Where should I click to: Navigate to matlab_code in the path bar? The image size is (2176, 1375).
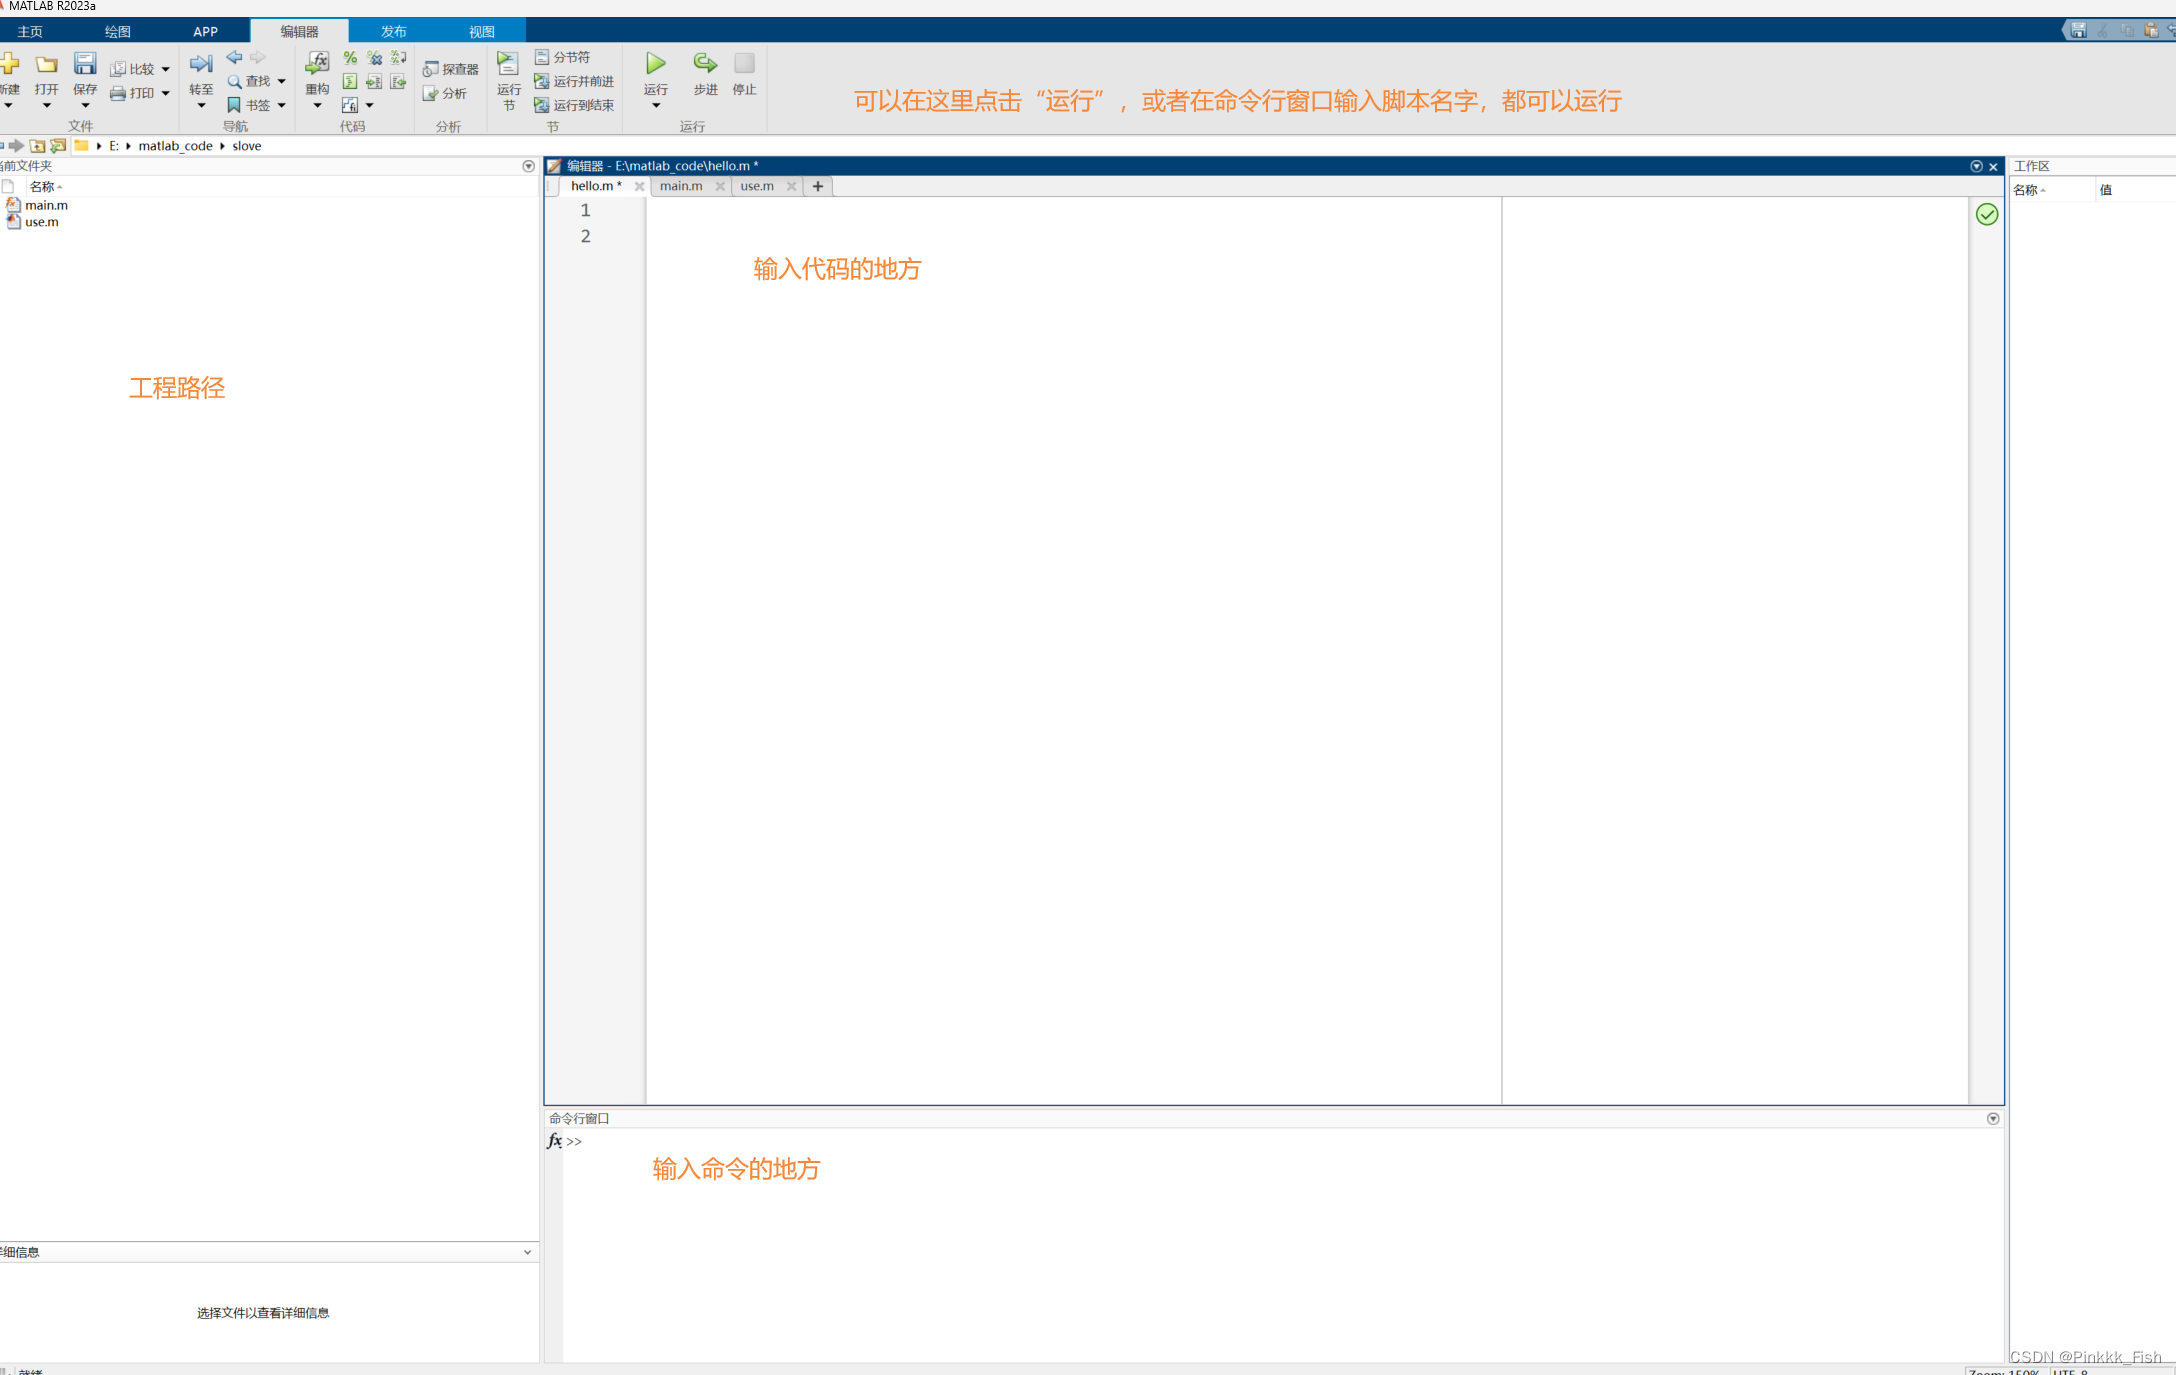[177, 145]
